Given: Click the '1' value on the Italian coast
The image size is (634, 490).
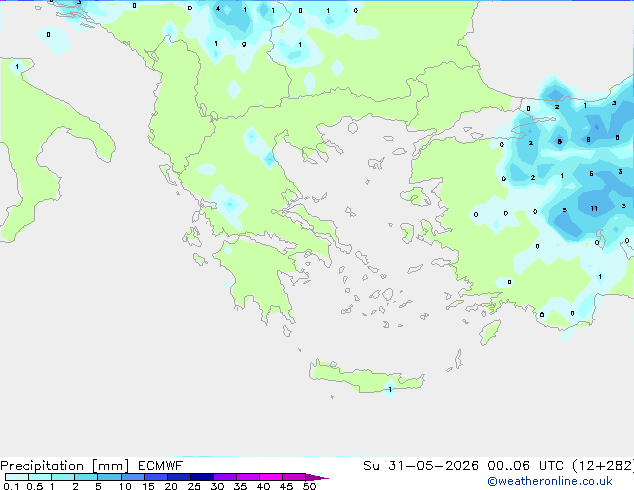Looking at the screenshot, I should [x=17, y=66].
